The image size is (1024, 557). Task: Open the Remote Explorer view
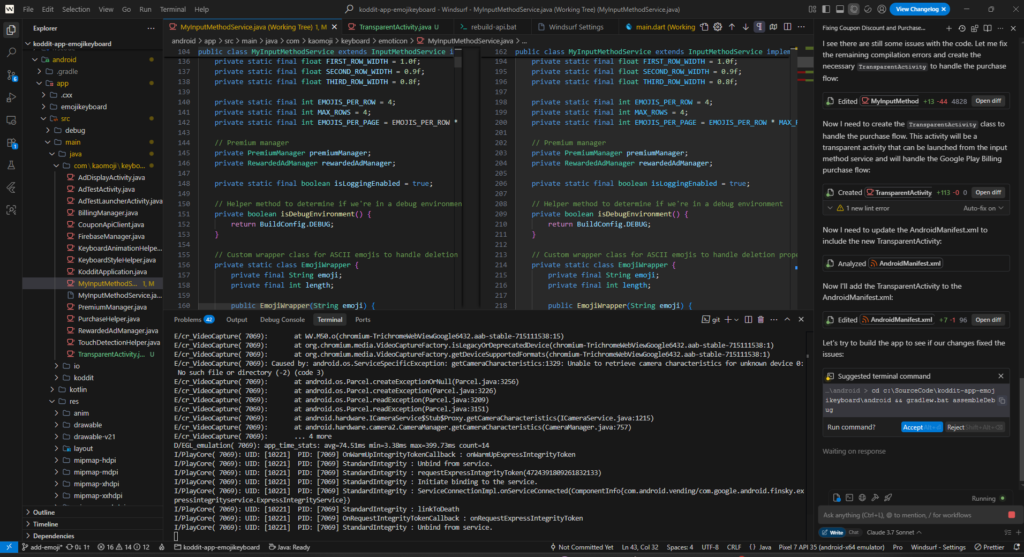(x=11, y=120)
